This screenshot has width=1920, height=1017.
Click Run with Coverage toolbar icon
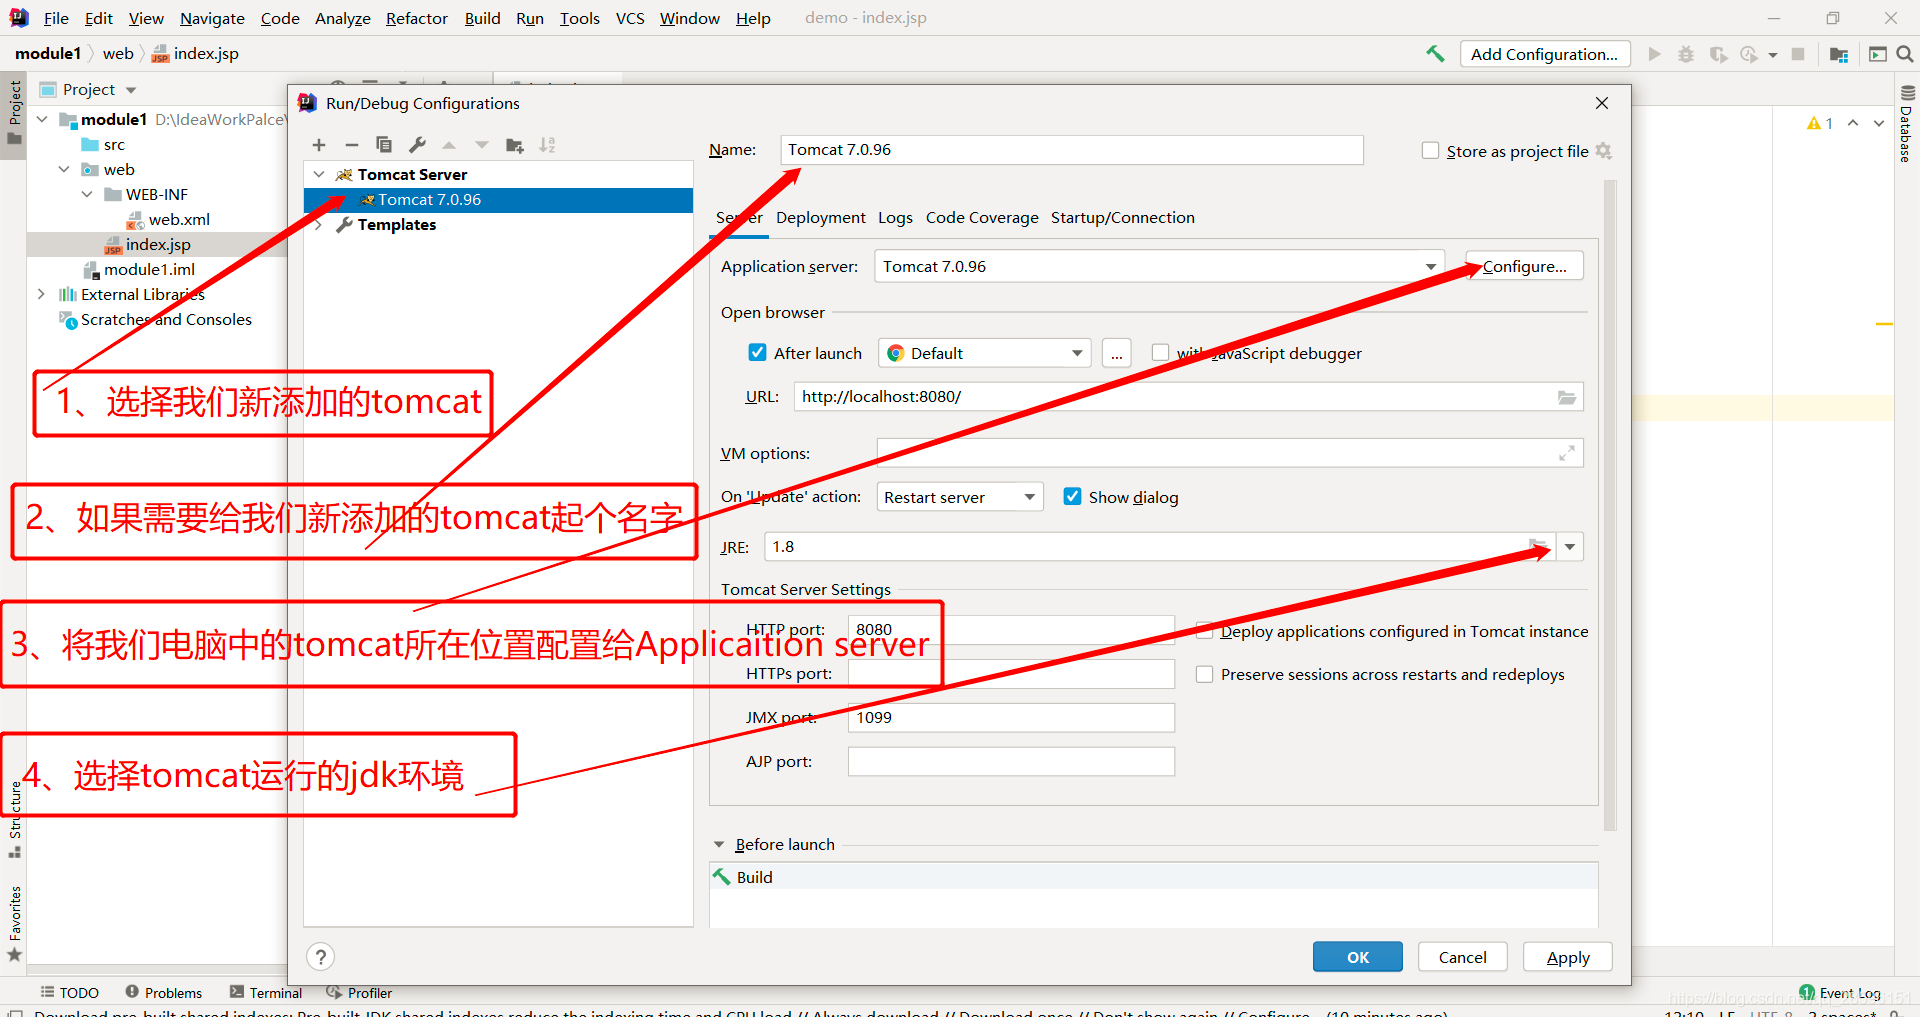tap(1718, 54)
